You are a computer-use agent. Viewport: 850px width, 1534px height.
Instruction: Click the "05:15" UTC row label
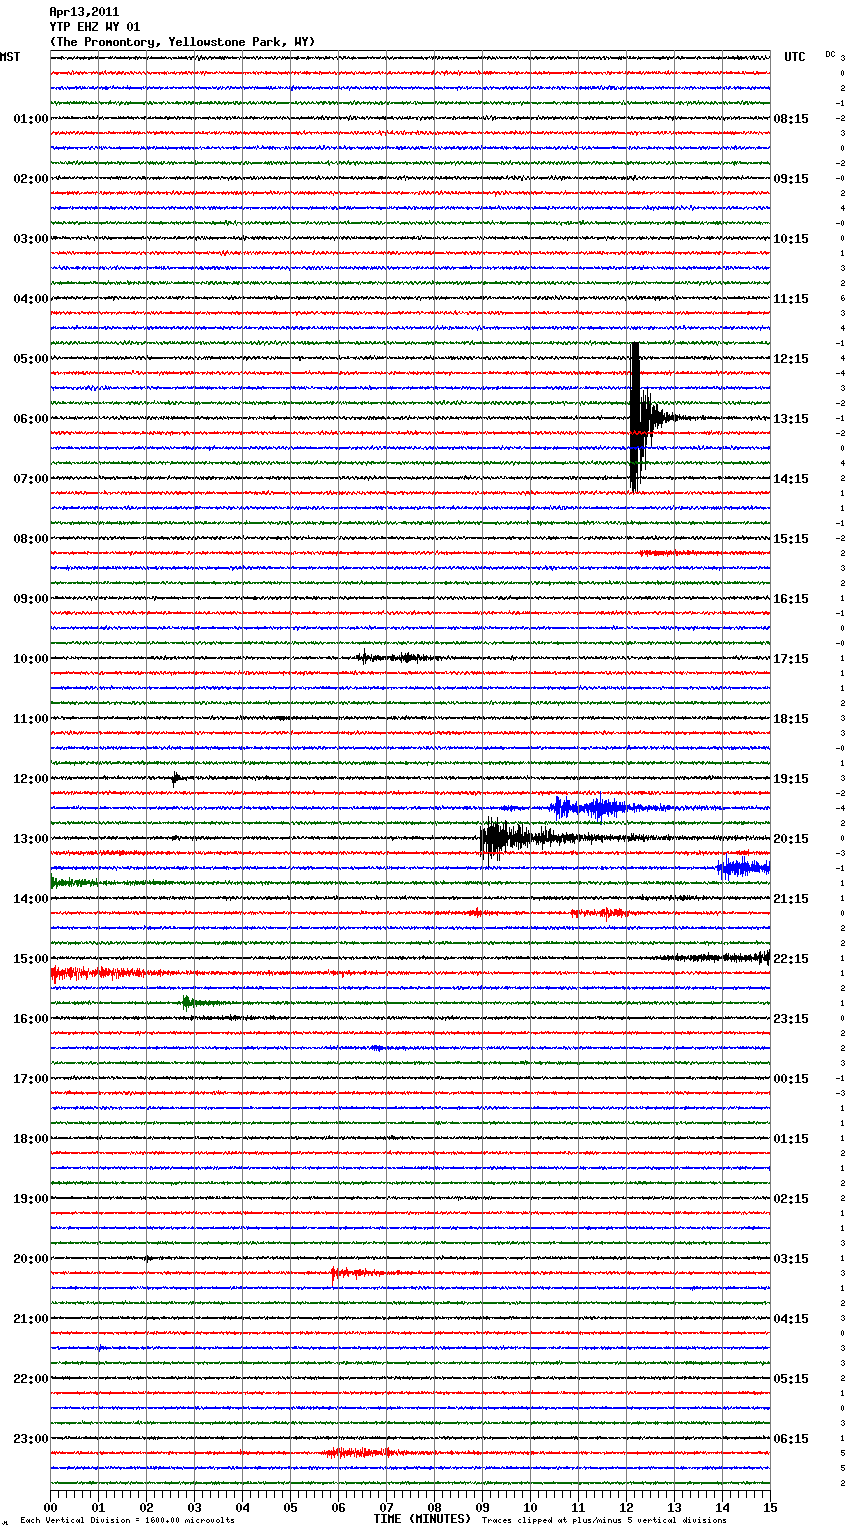791,1379
